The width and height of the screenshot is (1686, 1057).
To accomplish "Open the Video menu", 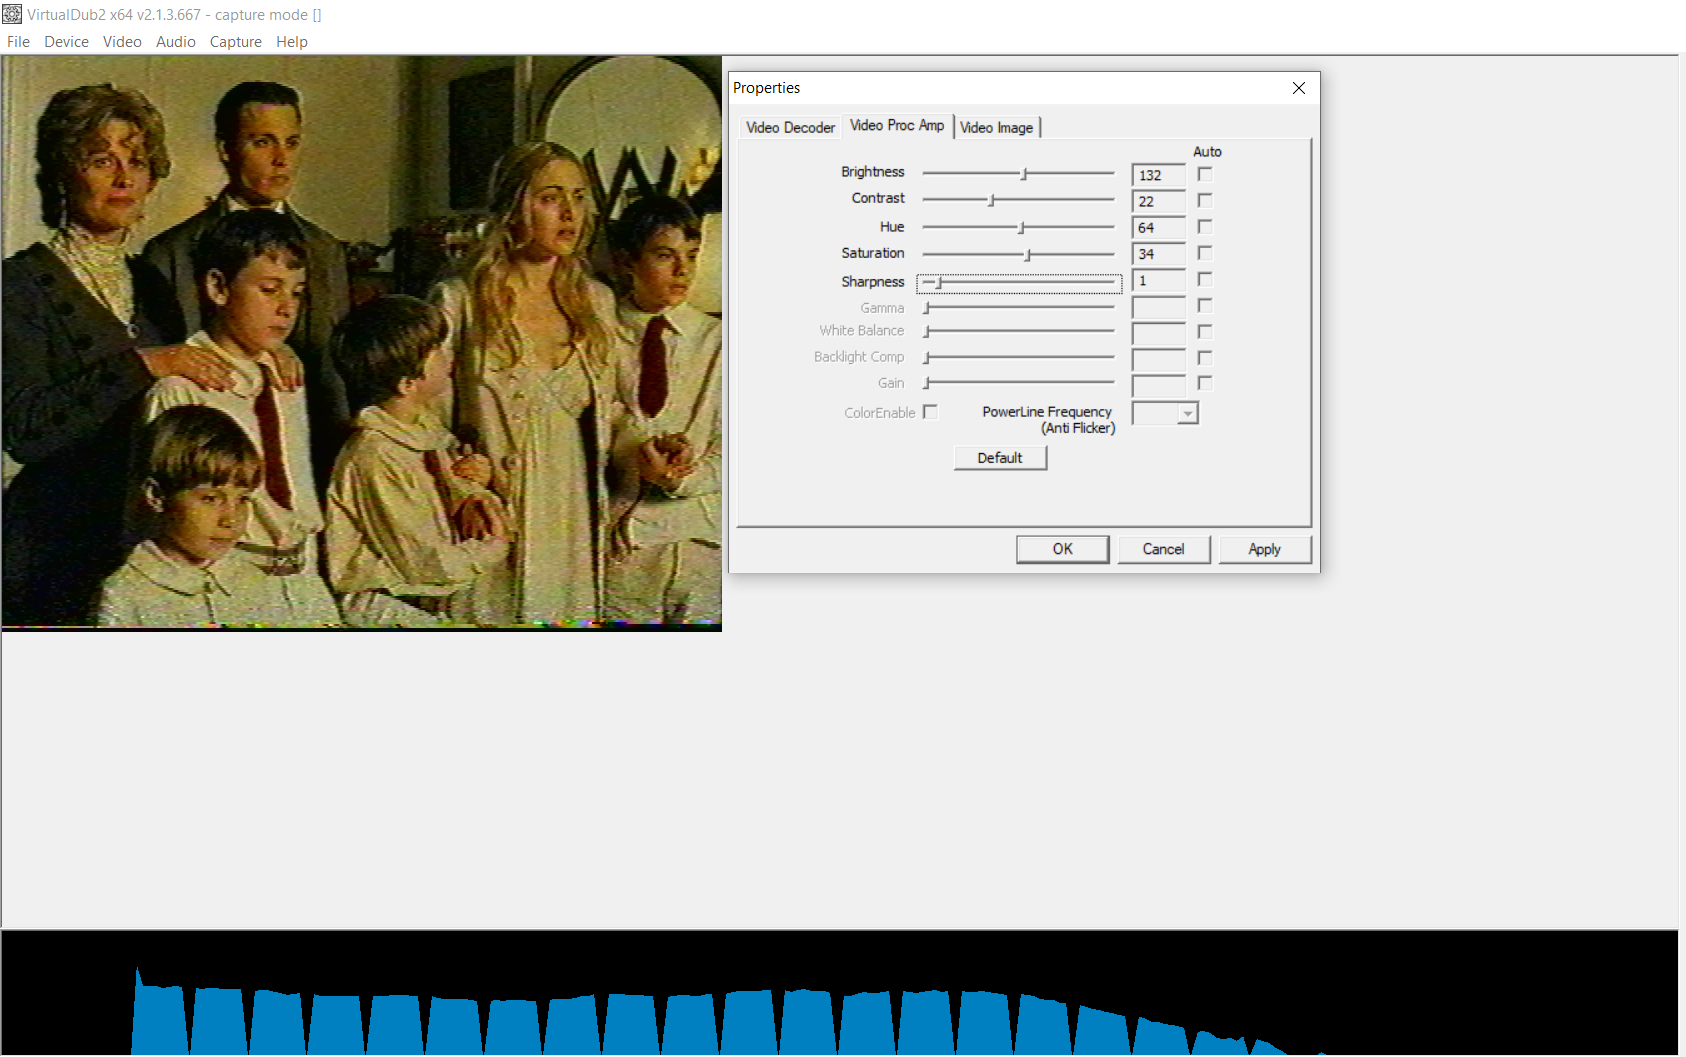I will point(122,42).
